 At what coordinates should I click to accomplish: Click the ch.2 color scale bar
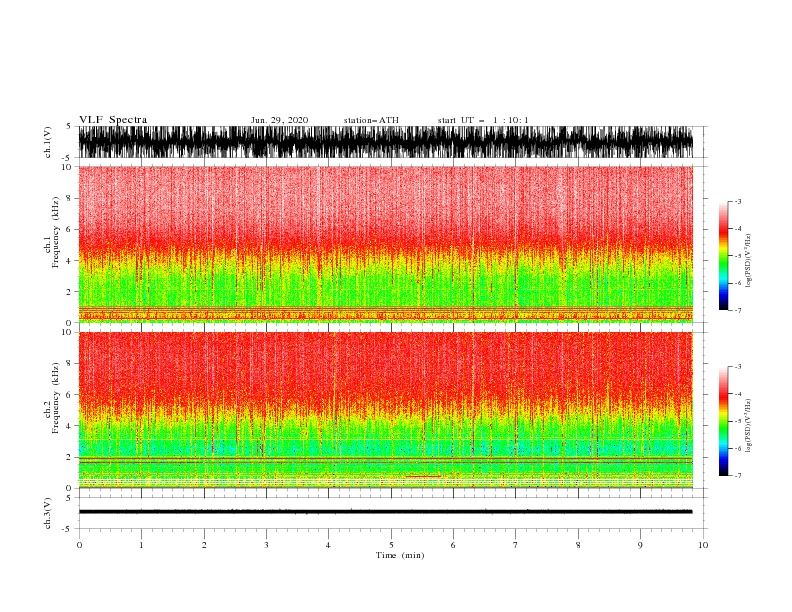point(723,421)
